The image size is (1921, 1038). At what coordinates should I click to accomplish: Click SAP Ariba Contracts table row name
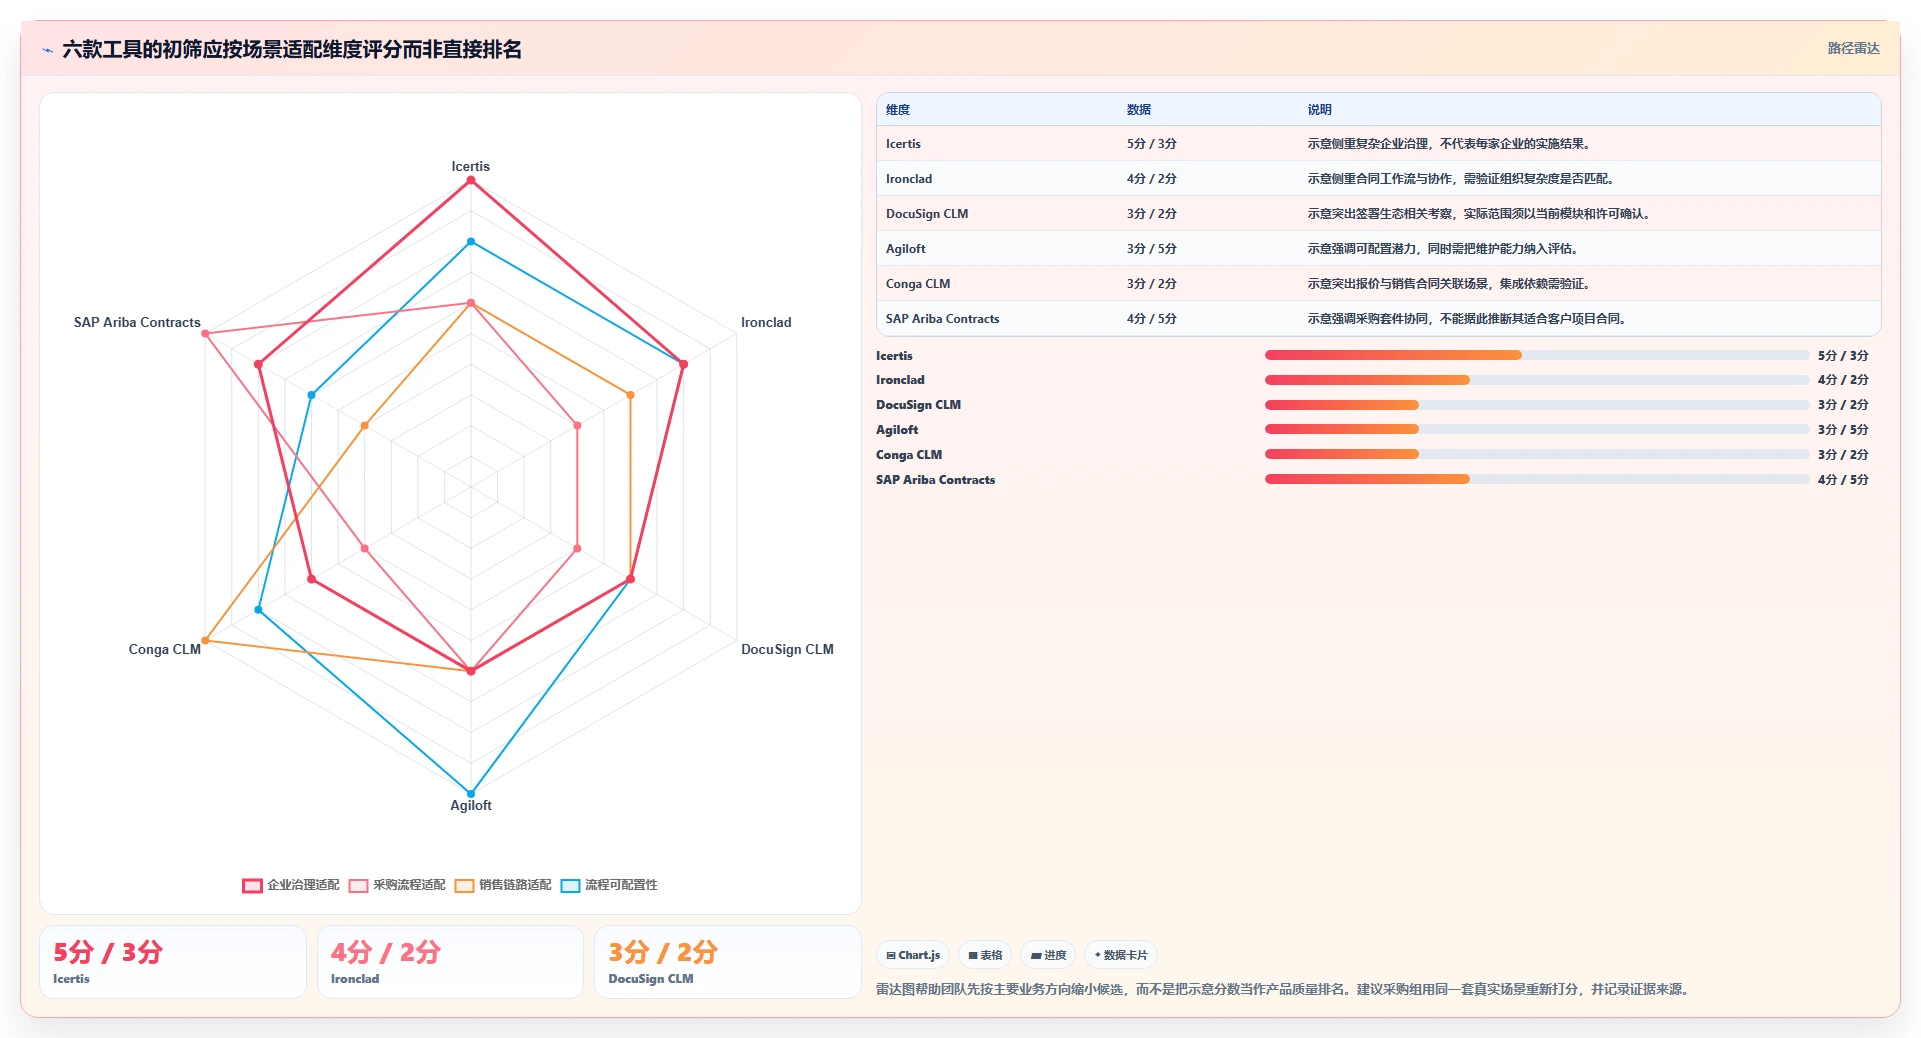(942, 319)
